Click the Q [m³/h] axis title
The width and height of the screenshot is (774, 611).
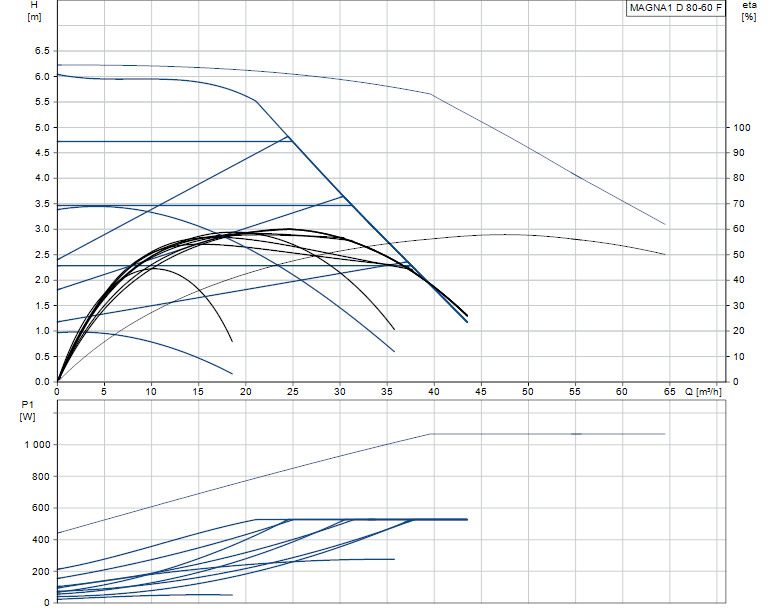[x=703, y=392]
